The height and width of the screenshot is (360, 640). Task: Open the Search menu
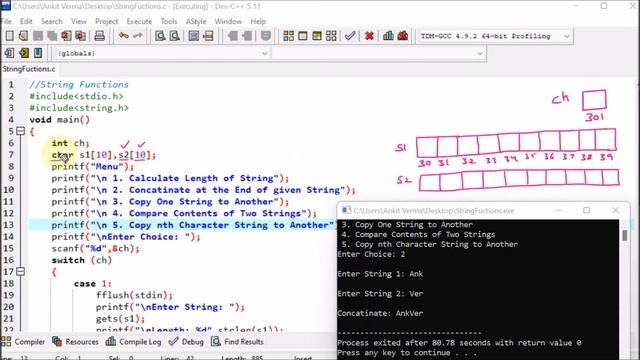pos(51,21)
